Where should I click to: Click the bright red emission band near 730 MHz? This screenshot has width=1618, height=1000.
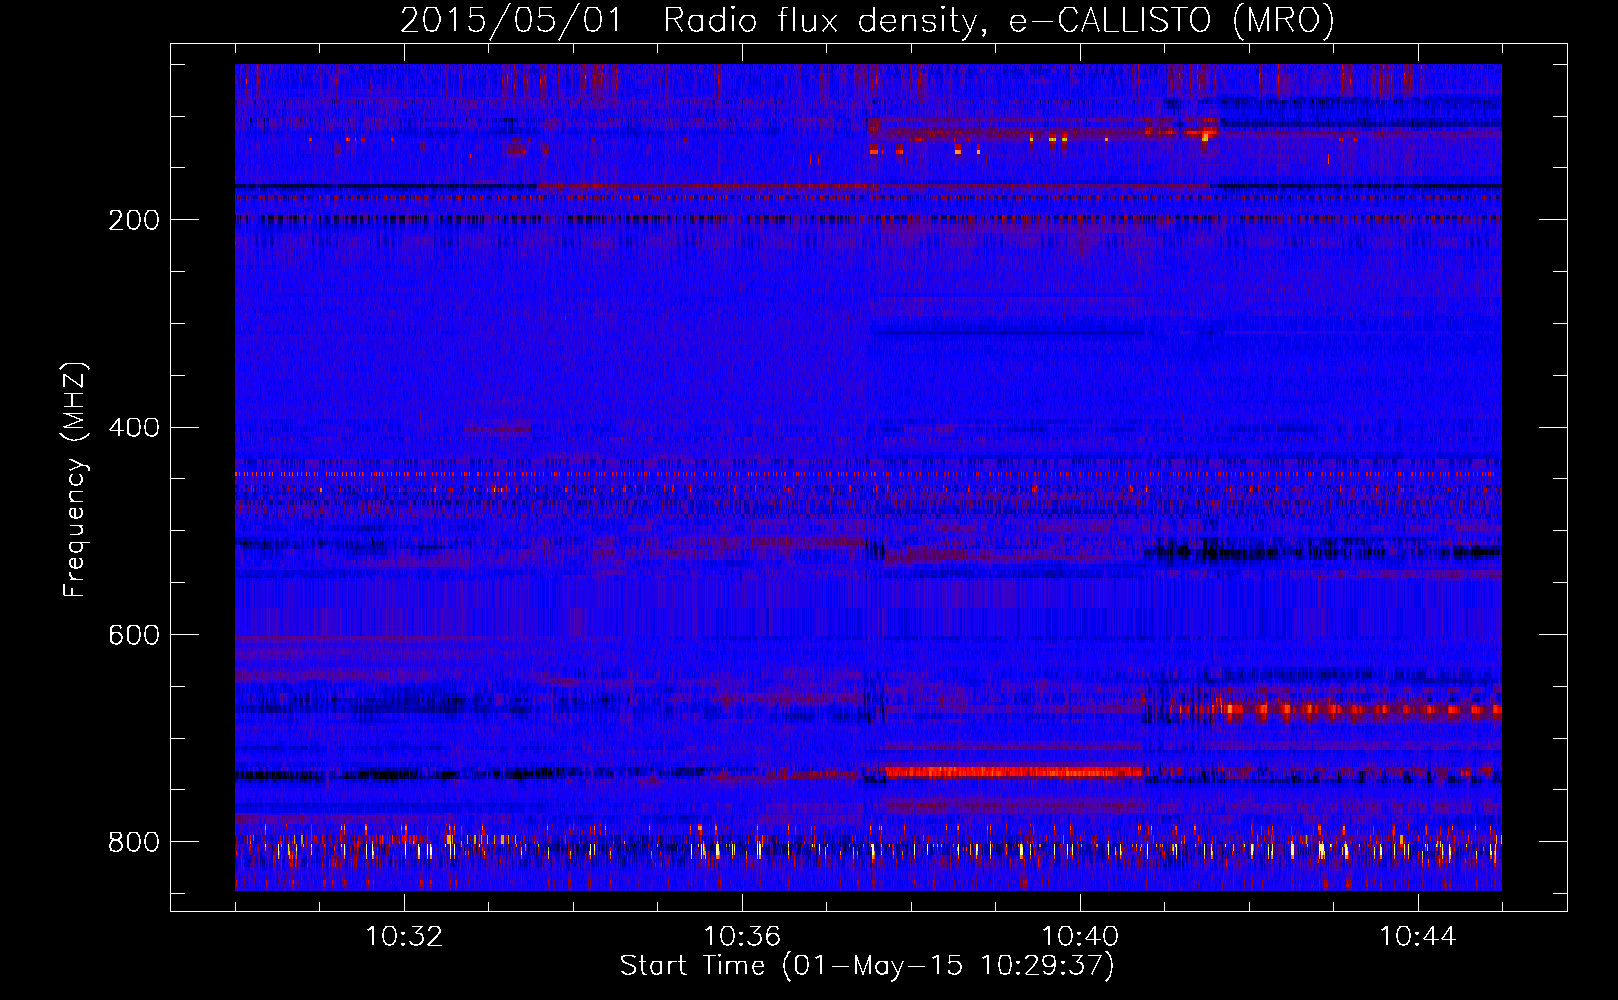click(1013, 772)
